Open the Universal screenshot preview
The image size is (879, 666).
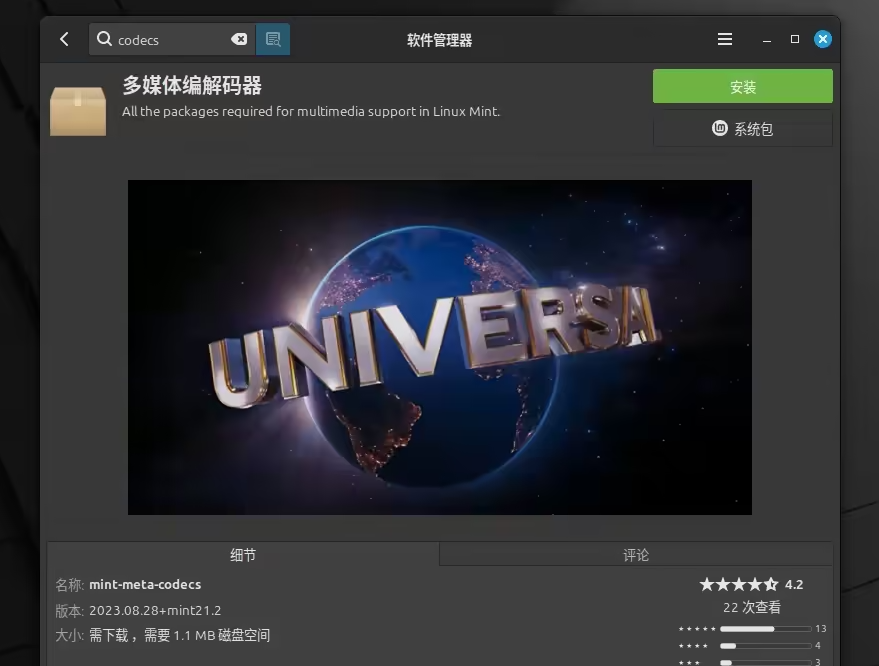(x=439, y=347)
